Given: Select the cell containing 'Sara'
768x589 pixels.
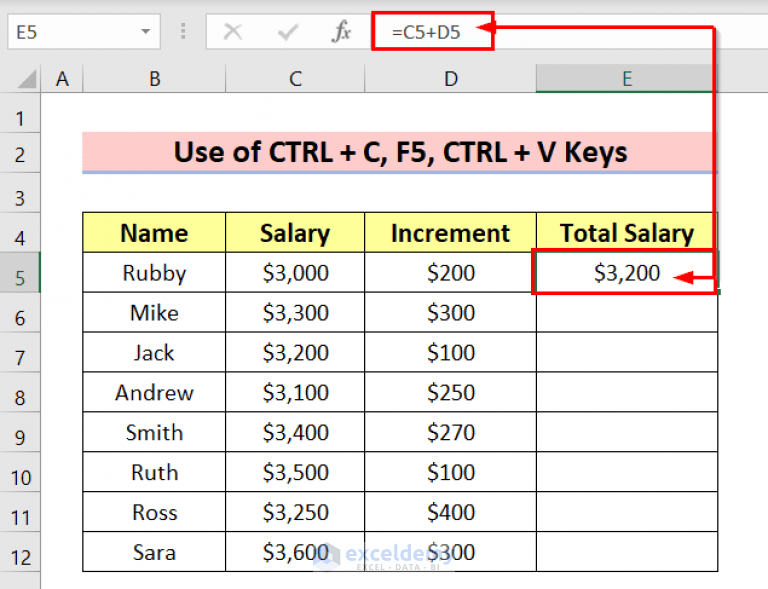Looking at the screenshot, I should point(154,552).
